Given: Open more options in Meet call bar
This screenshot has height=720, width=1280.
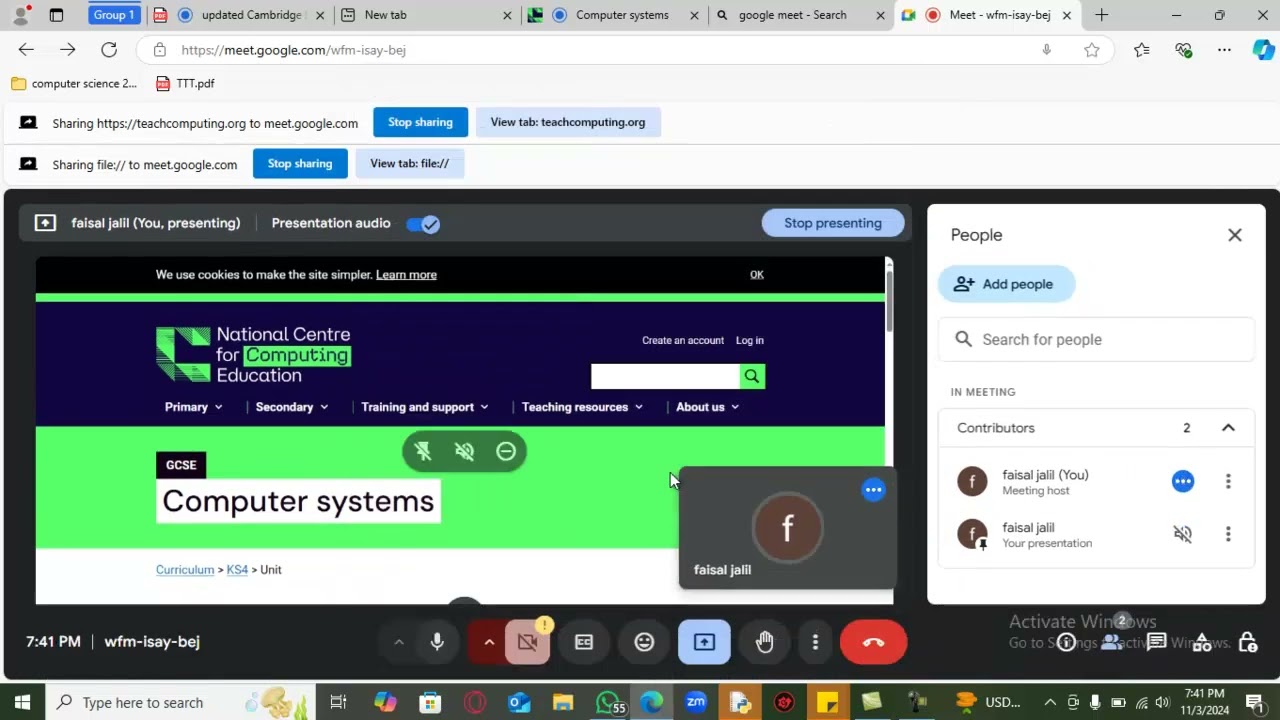Looking at the screenshot, I should click(x=815, y=642).
